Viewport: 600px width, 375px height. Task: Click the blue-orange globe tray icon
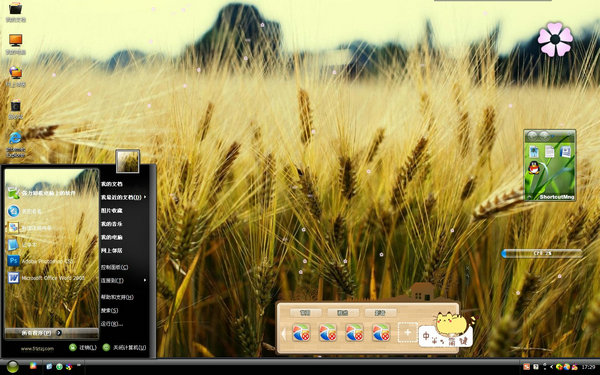(566, 367)
